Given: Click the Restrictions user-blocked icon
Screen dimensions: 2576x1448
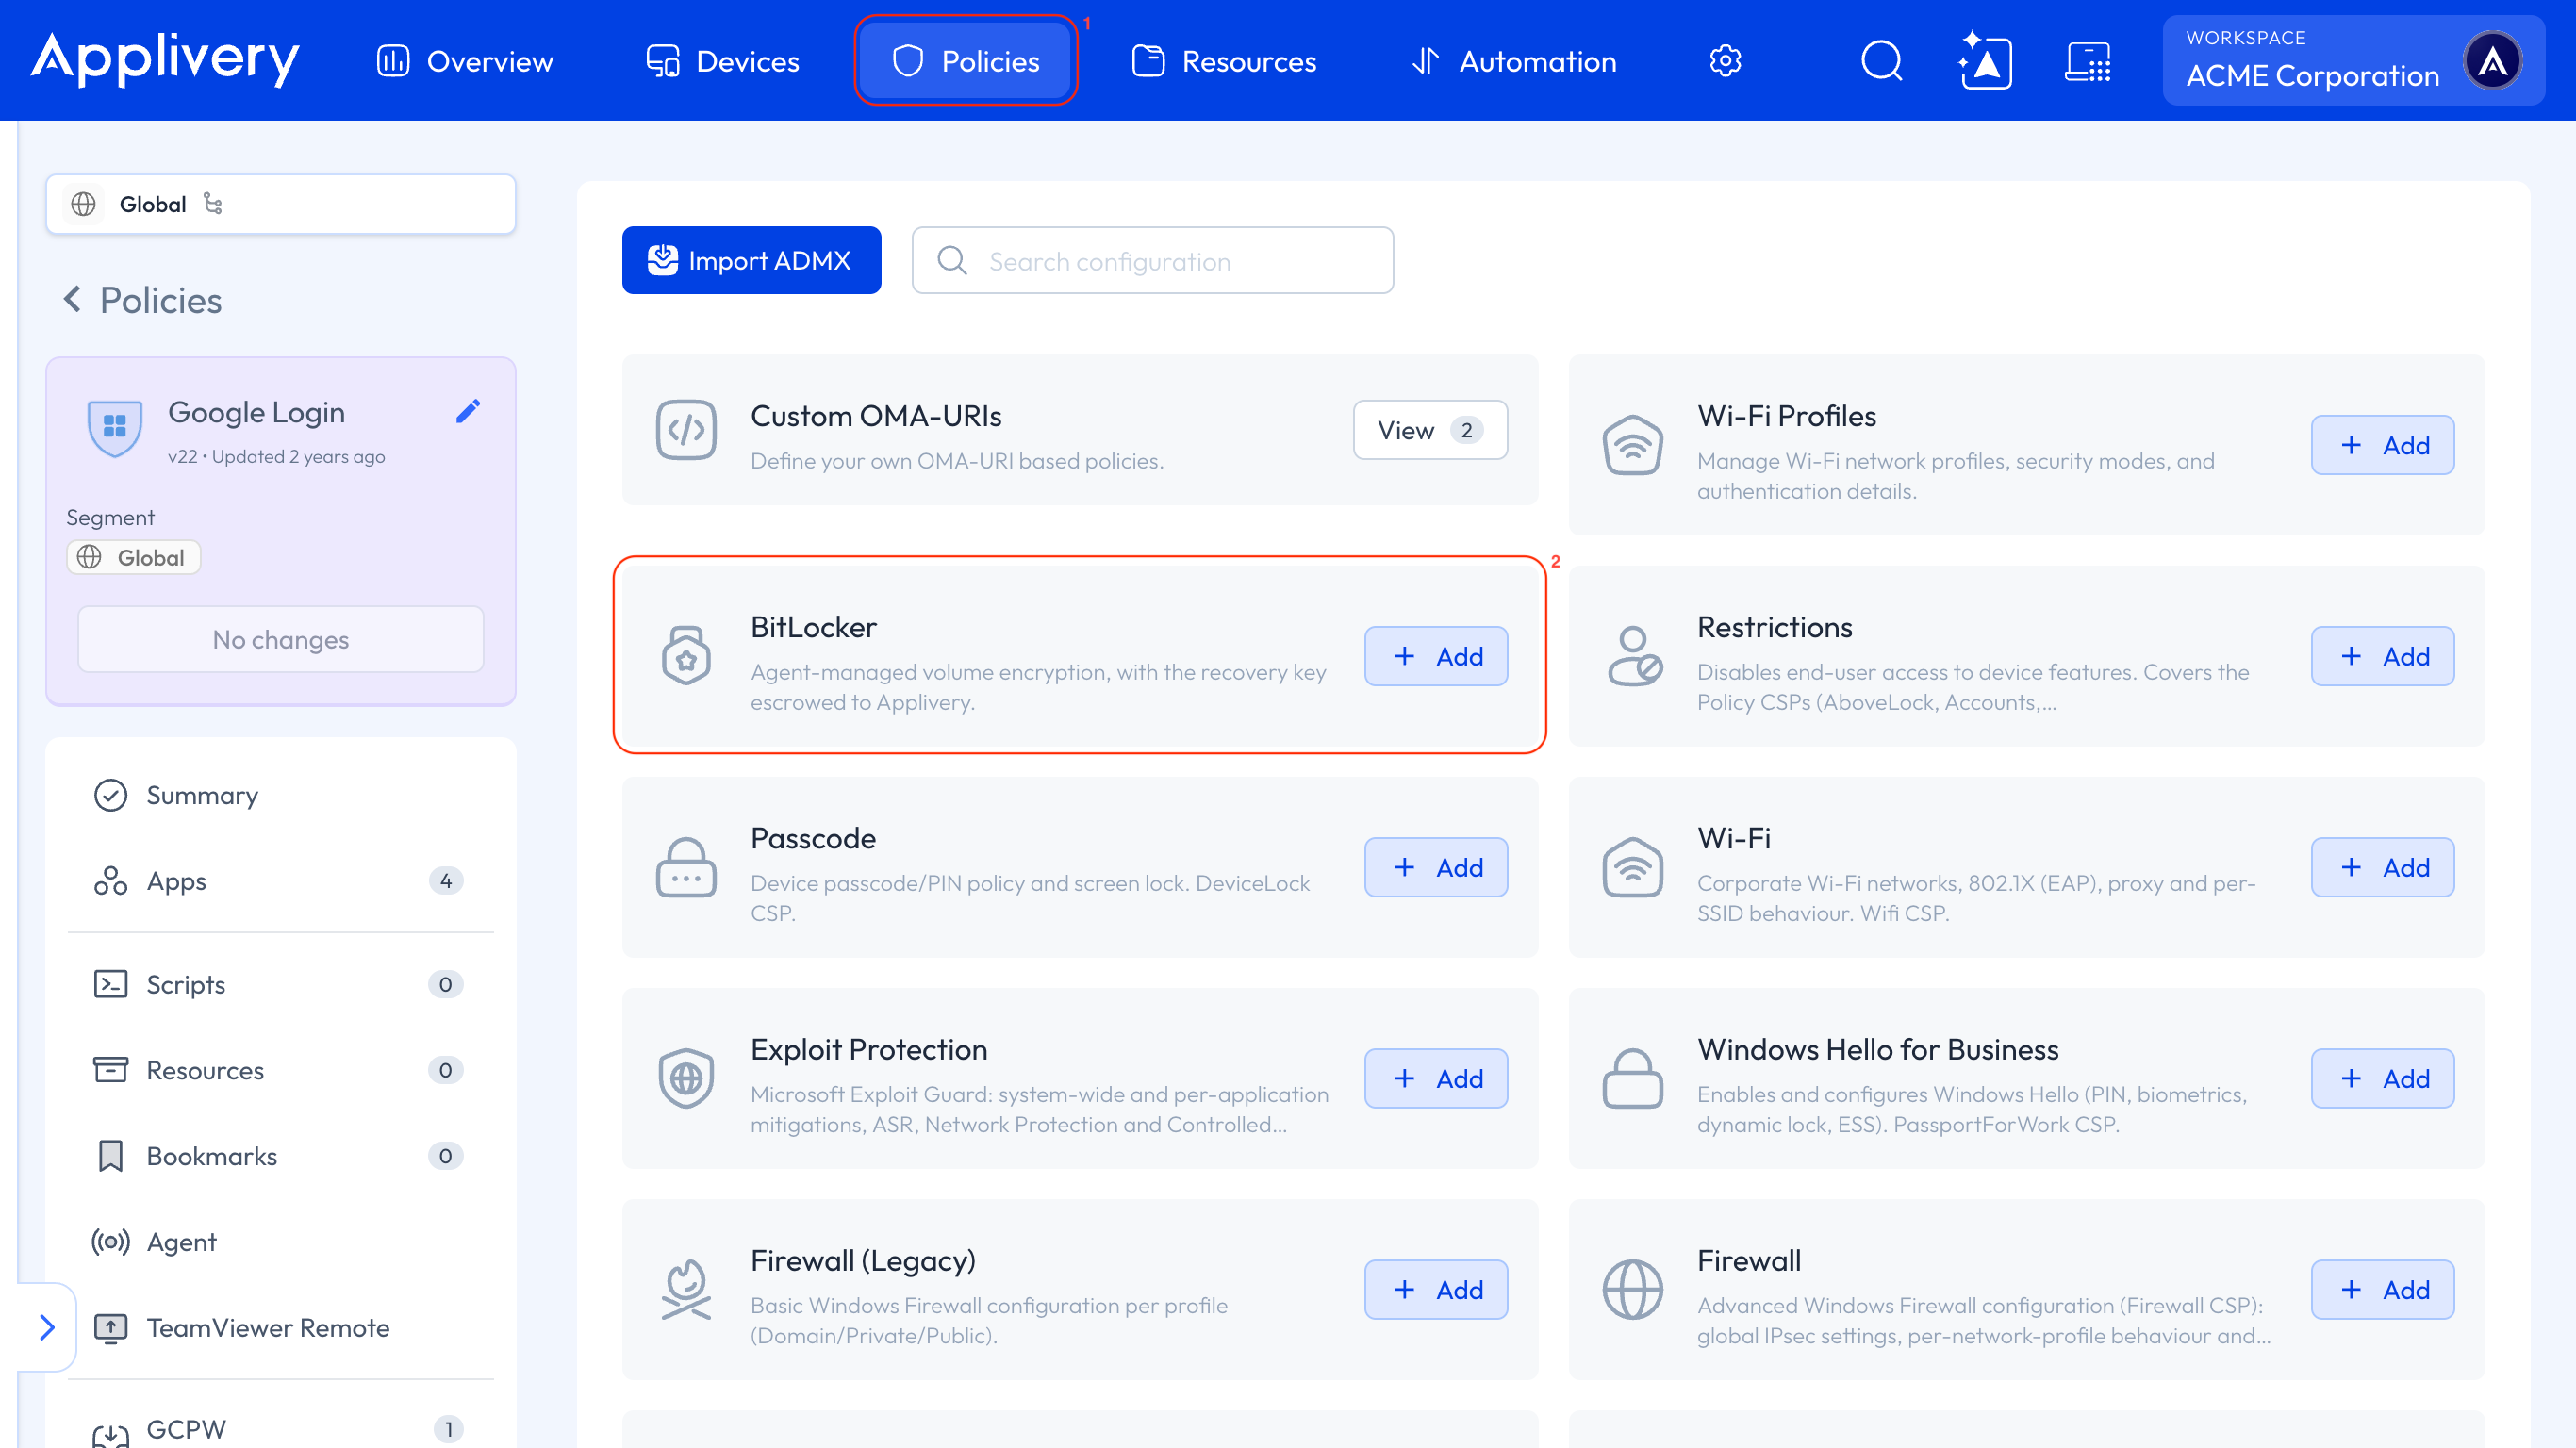Looking at the screenshot, I should [x=1634, y=655].
